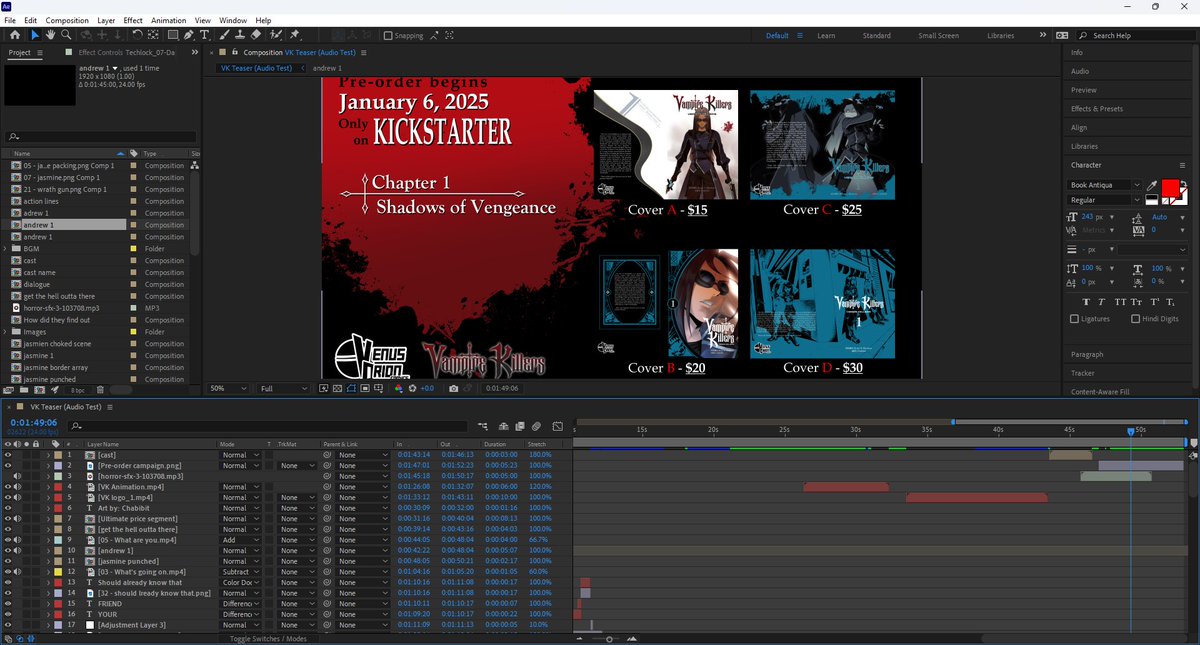Pick the Brush tool
The image size is (1200, 645).
point(224,35)
